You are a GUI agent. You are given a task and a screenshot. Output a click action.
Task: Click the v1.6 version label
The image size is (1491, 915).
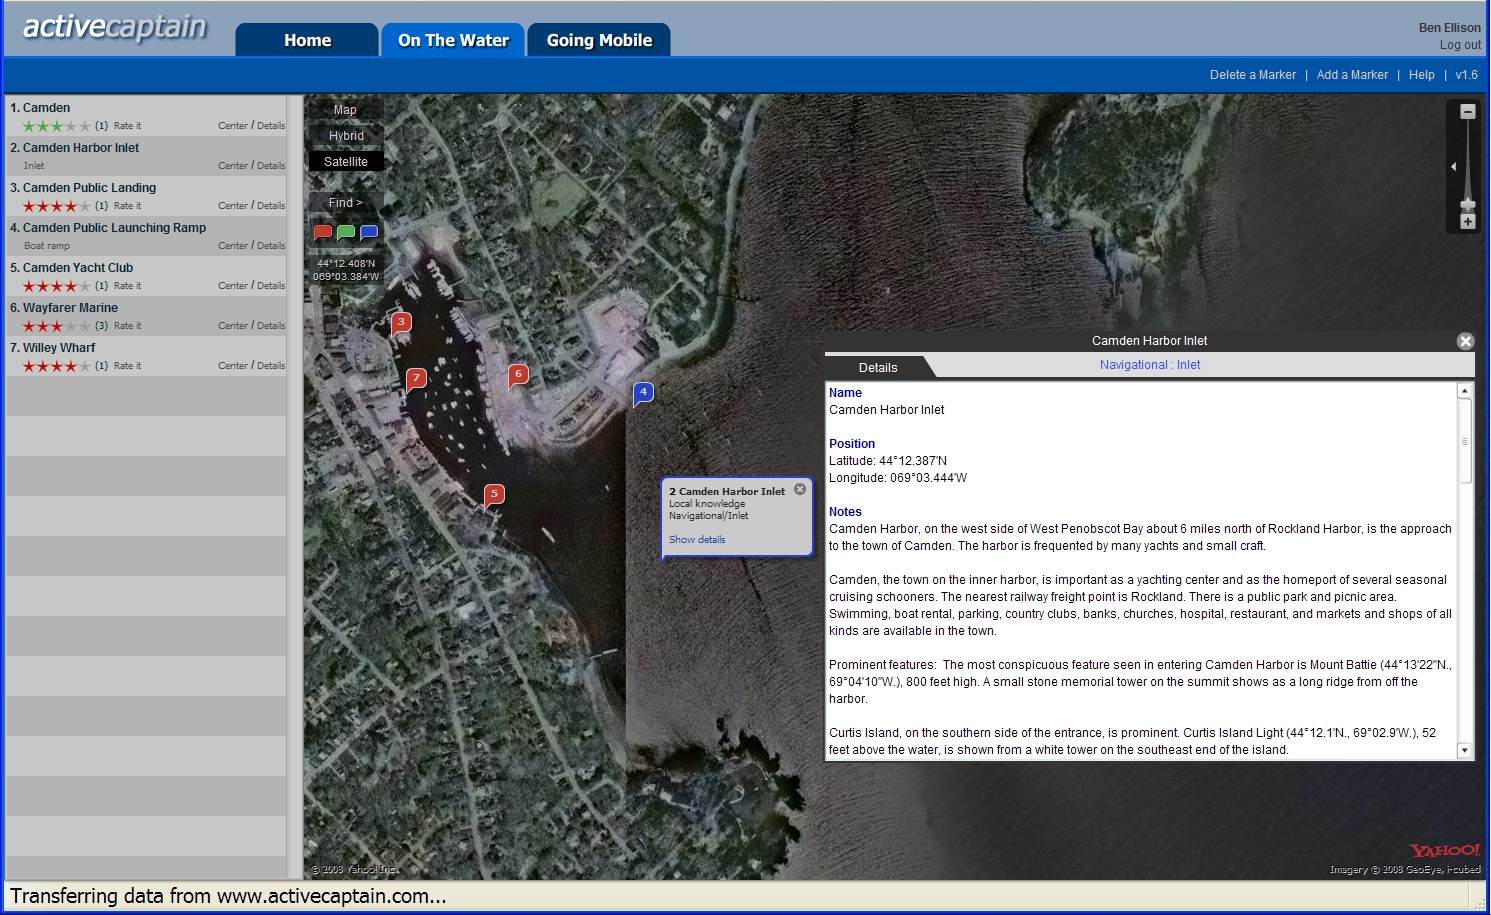tap(1466, 75)
